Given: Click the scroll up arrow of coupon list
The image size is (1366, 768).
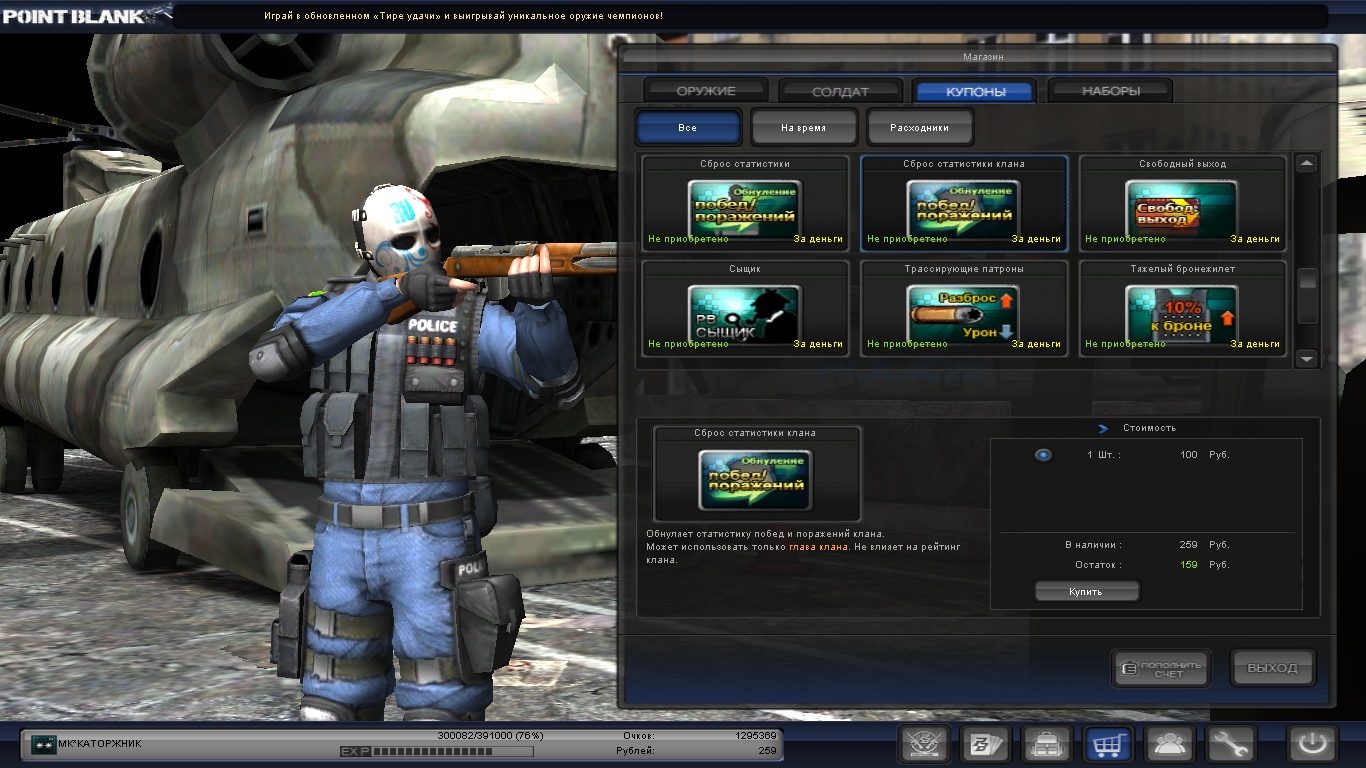Looking at the screenshot, I should click(x=1307, y=164).
